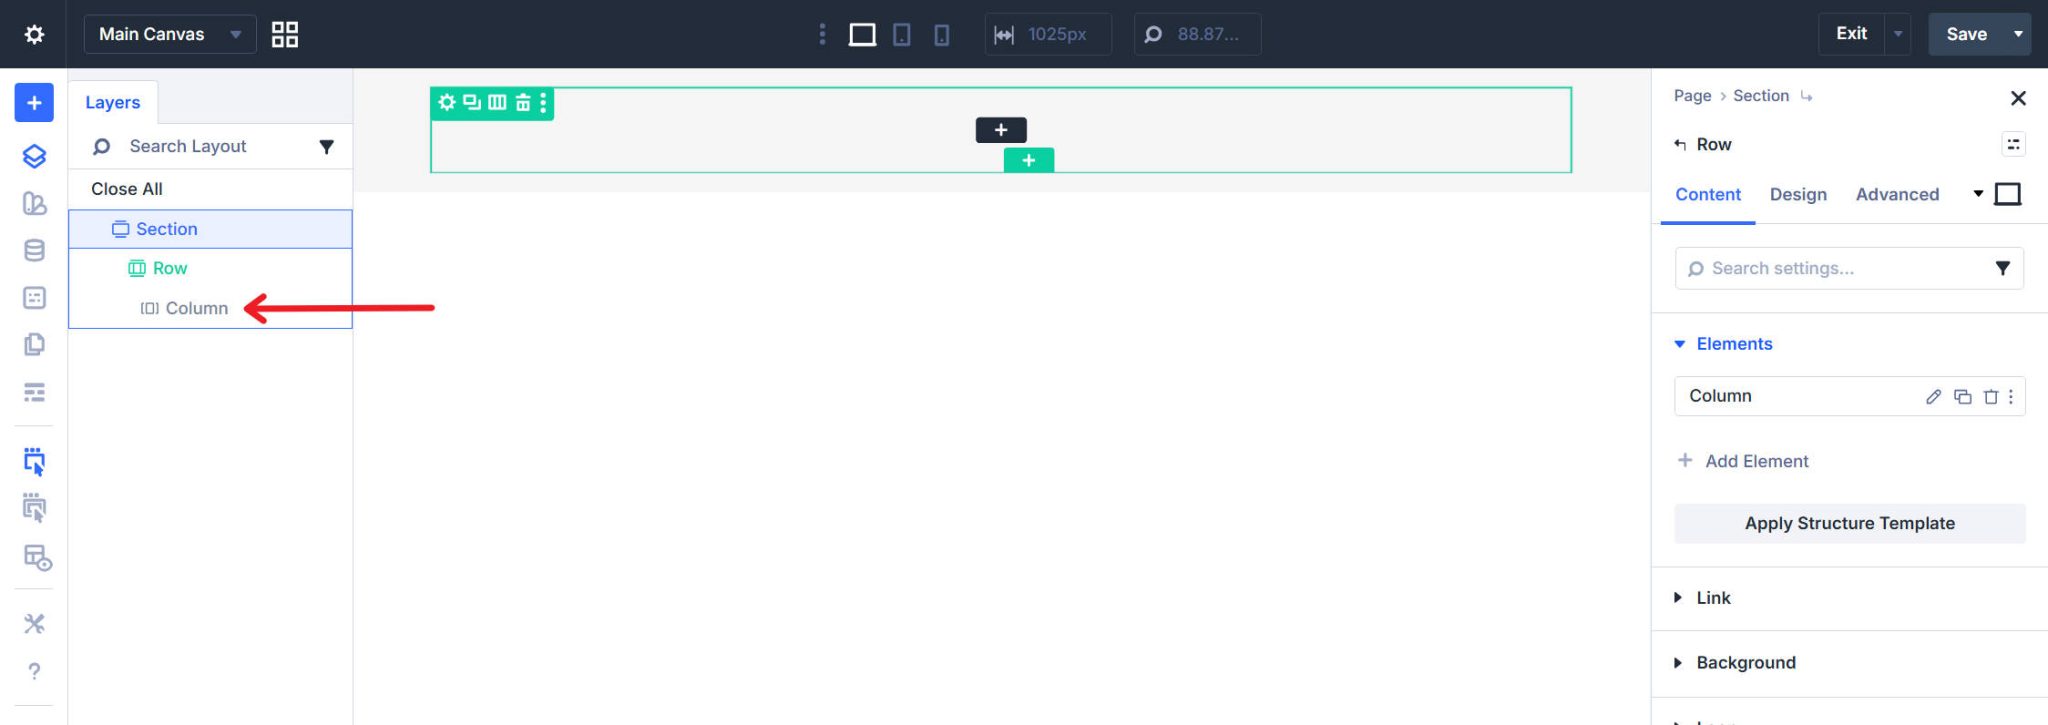This screenshot has height=725, width=2048.
Task: Select the Layers tab
Action: pyautogui.click(x=113, y=102)
